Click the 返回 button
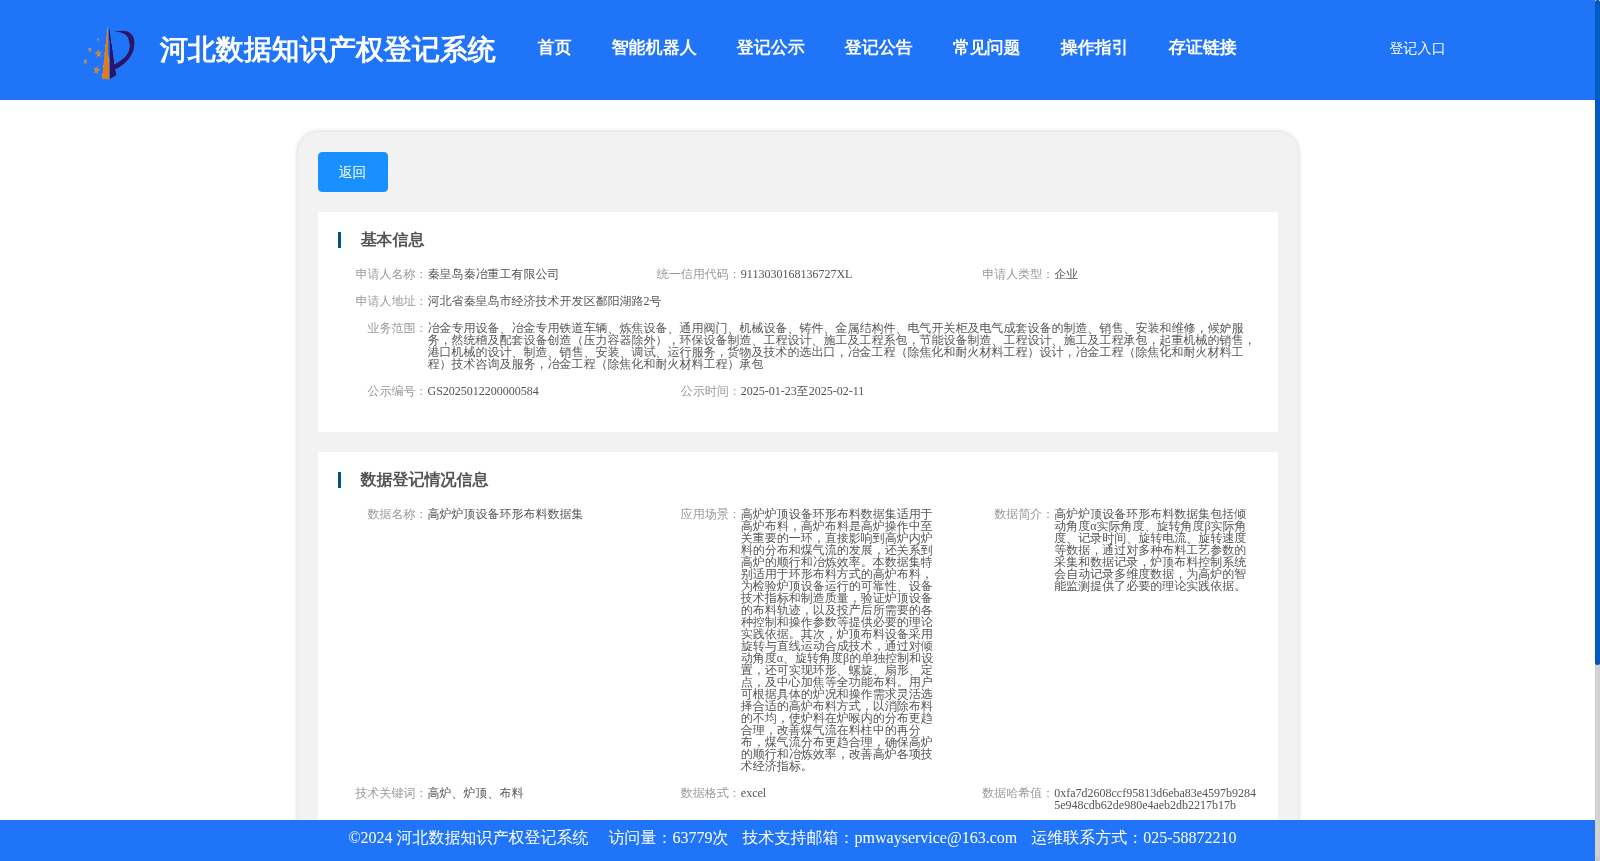Image resolution: width=1600 pixels, height=861 pixels. pos(353,172)
